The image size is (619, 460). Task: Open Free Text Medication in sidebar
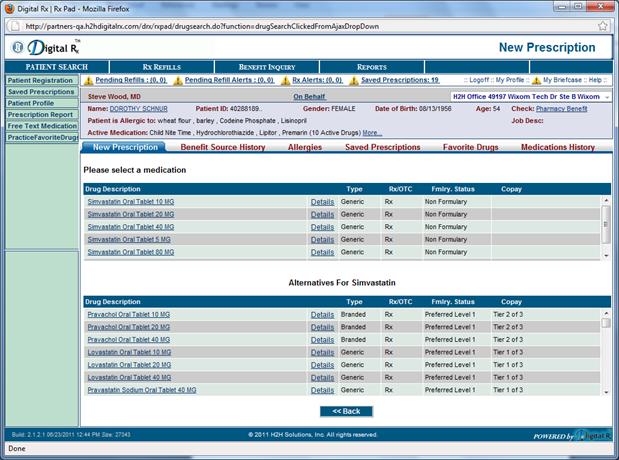click(40, 126)
